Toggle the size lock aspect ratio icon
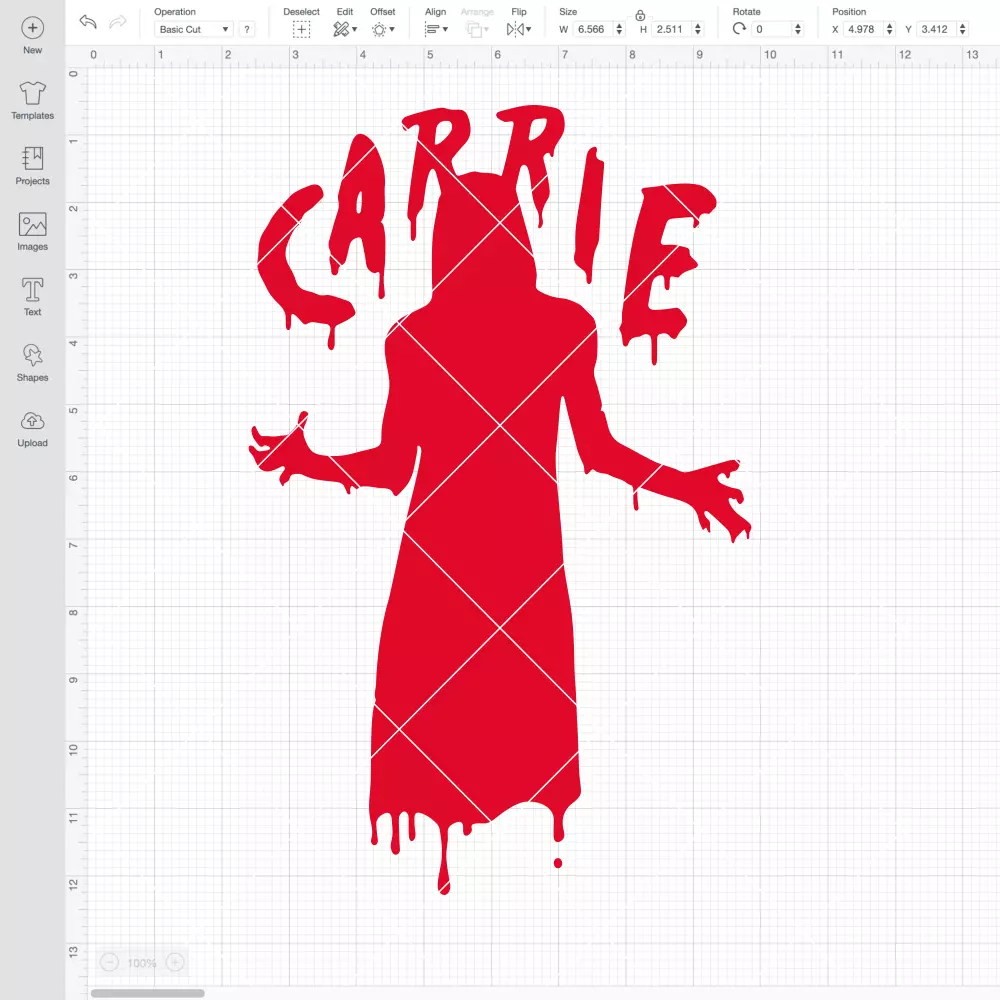Viewport: 1000px width, 1000px height. [640, 15]
